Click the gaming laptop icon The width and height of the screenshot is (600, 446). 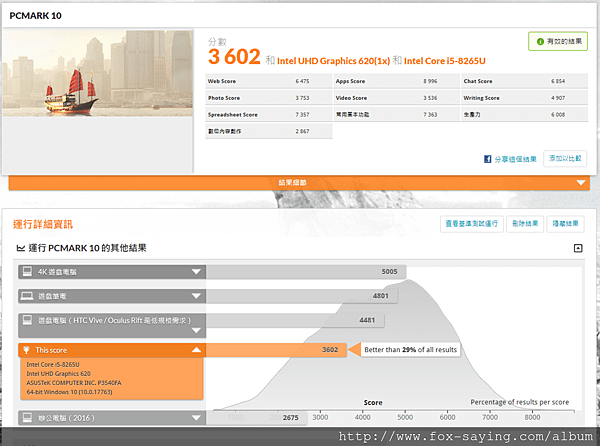27,296
